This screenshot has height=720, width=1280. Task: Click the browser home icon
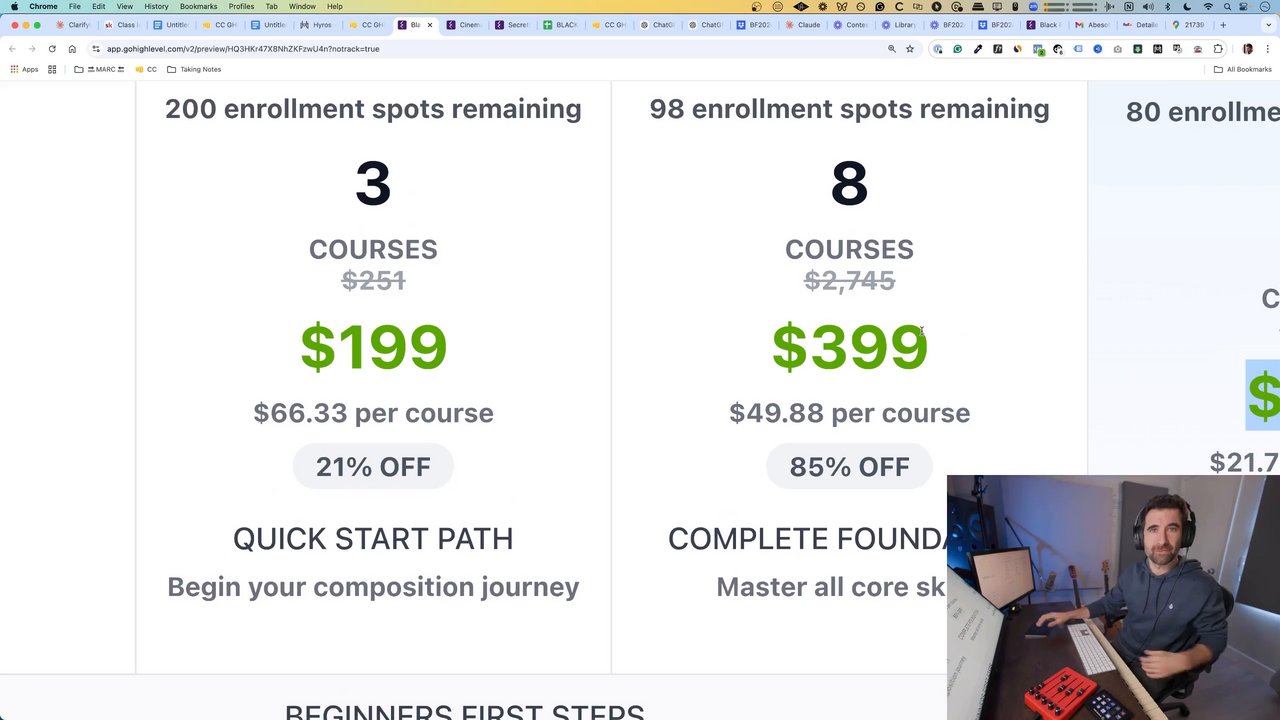(x=72, y=49)
